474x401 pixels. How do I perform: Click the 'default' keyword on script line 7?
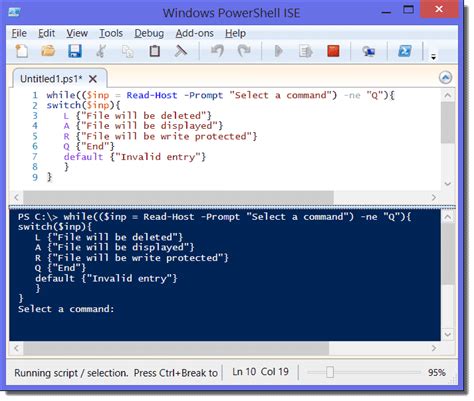pyautogui.click(x=83, y=157)
